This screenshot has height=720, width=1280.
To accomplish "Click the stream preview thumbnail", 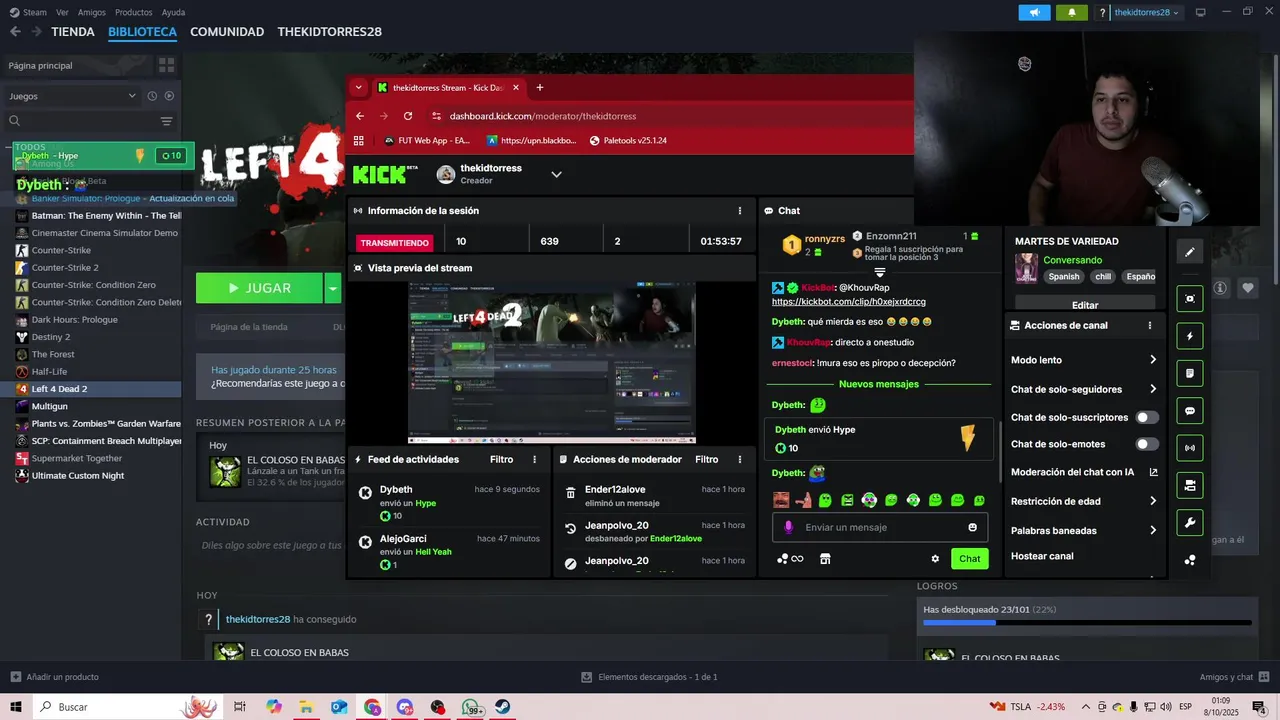I will pos(552,363).
